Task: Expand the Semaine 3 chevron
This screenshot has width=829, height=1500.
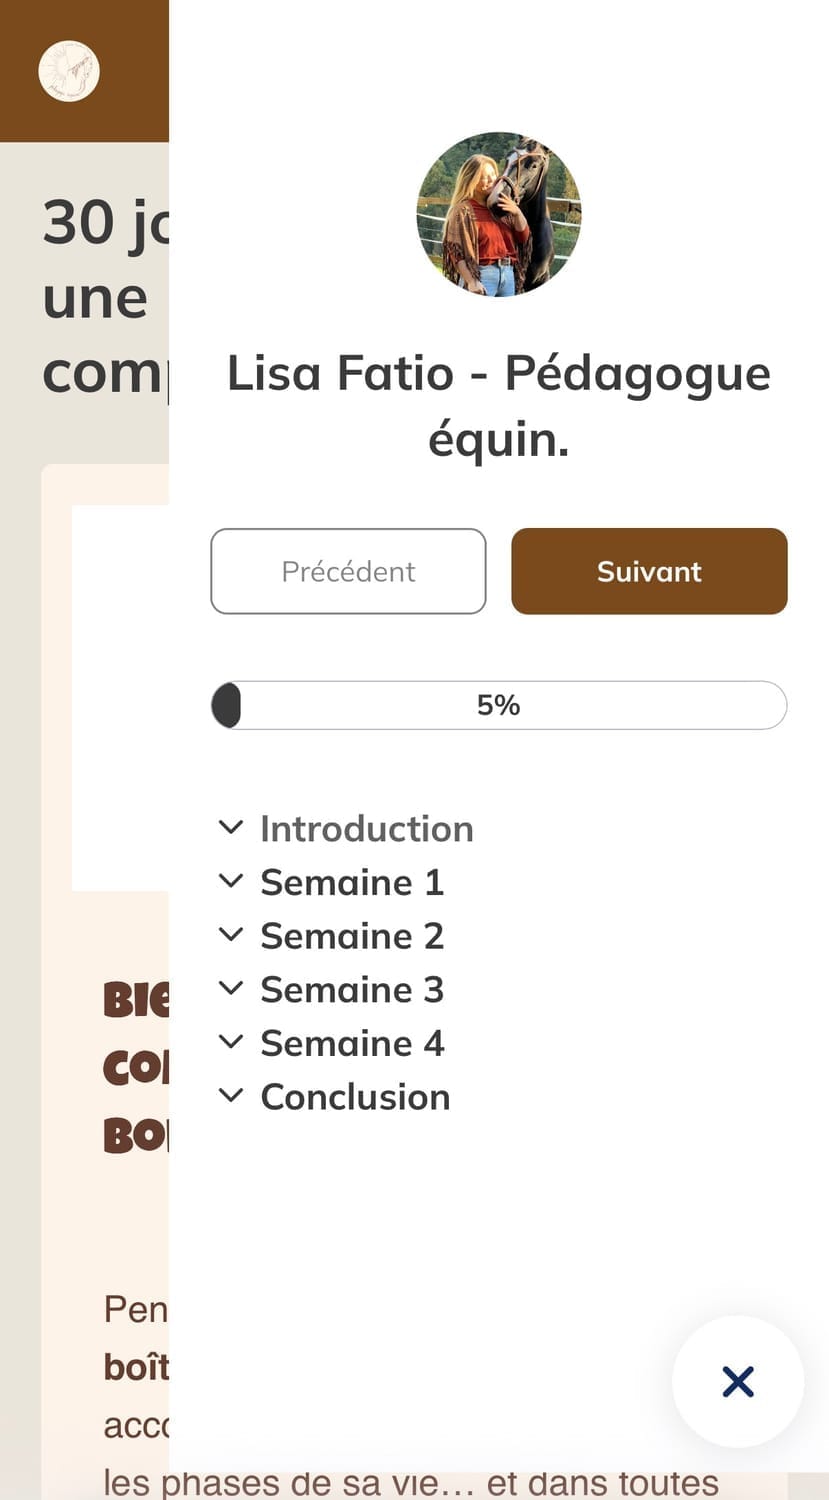Action: [x=231, y=988]
